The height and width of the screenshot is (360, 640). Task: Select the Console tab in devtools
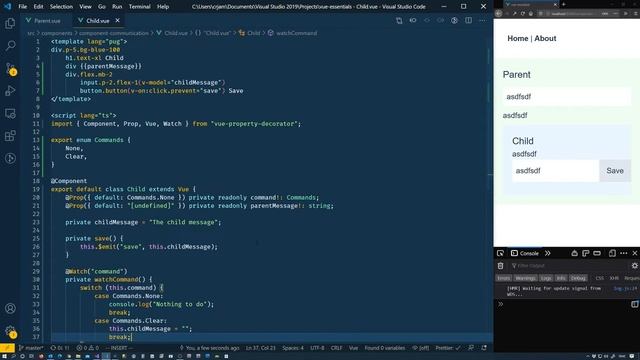525,253
